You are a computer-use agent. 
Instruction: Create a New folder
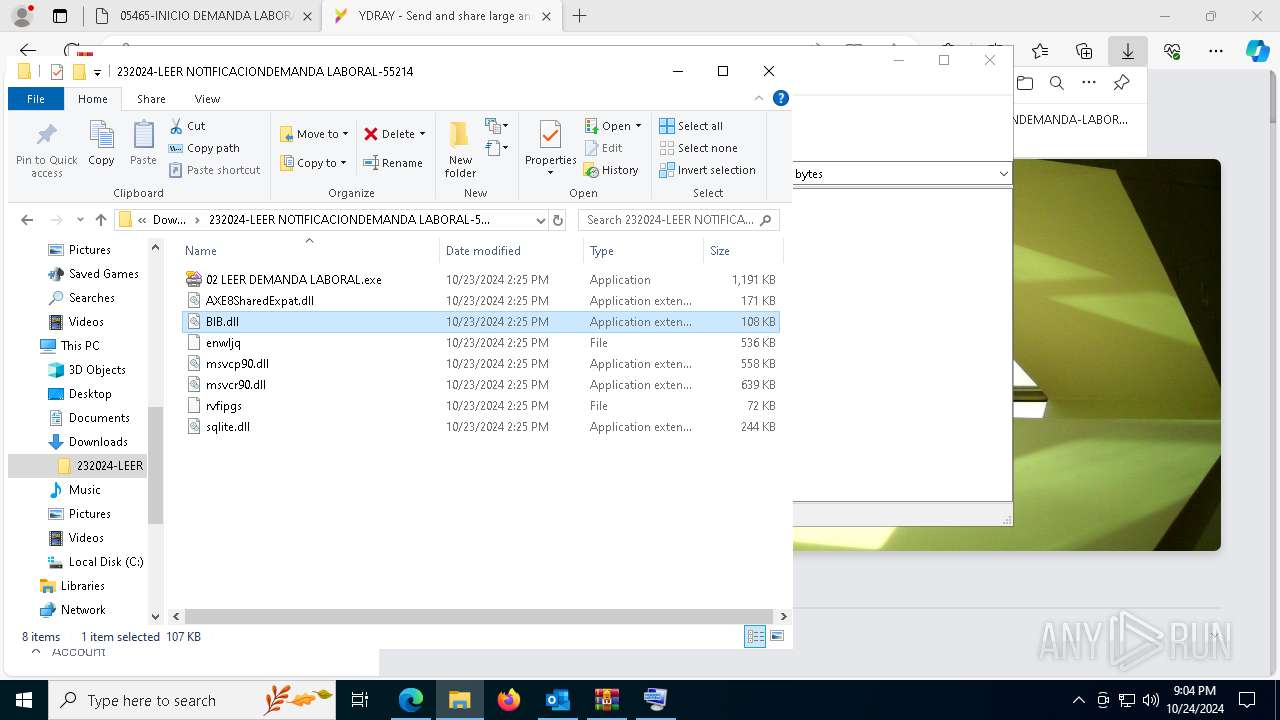pyautogui.click(x=460, y=149)
